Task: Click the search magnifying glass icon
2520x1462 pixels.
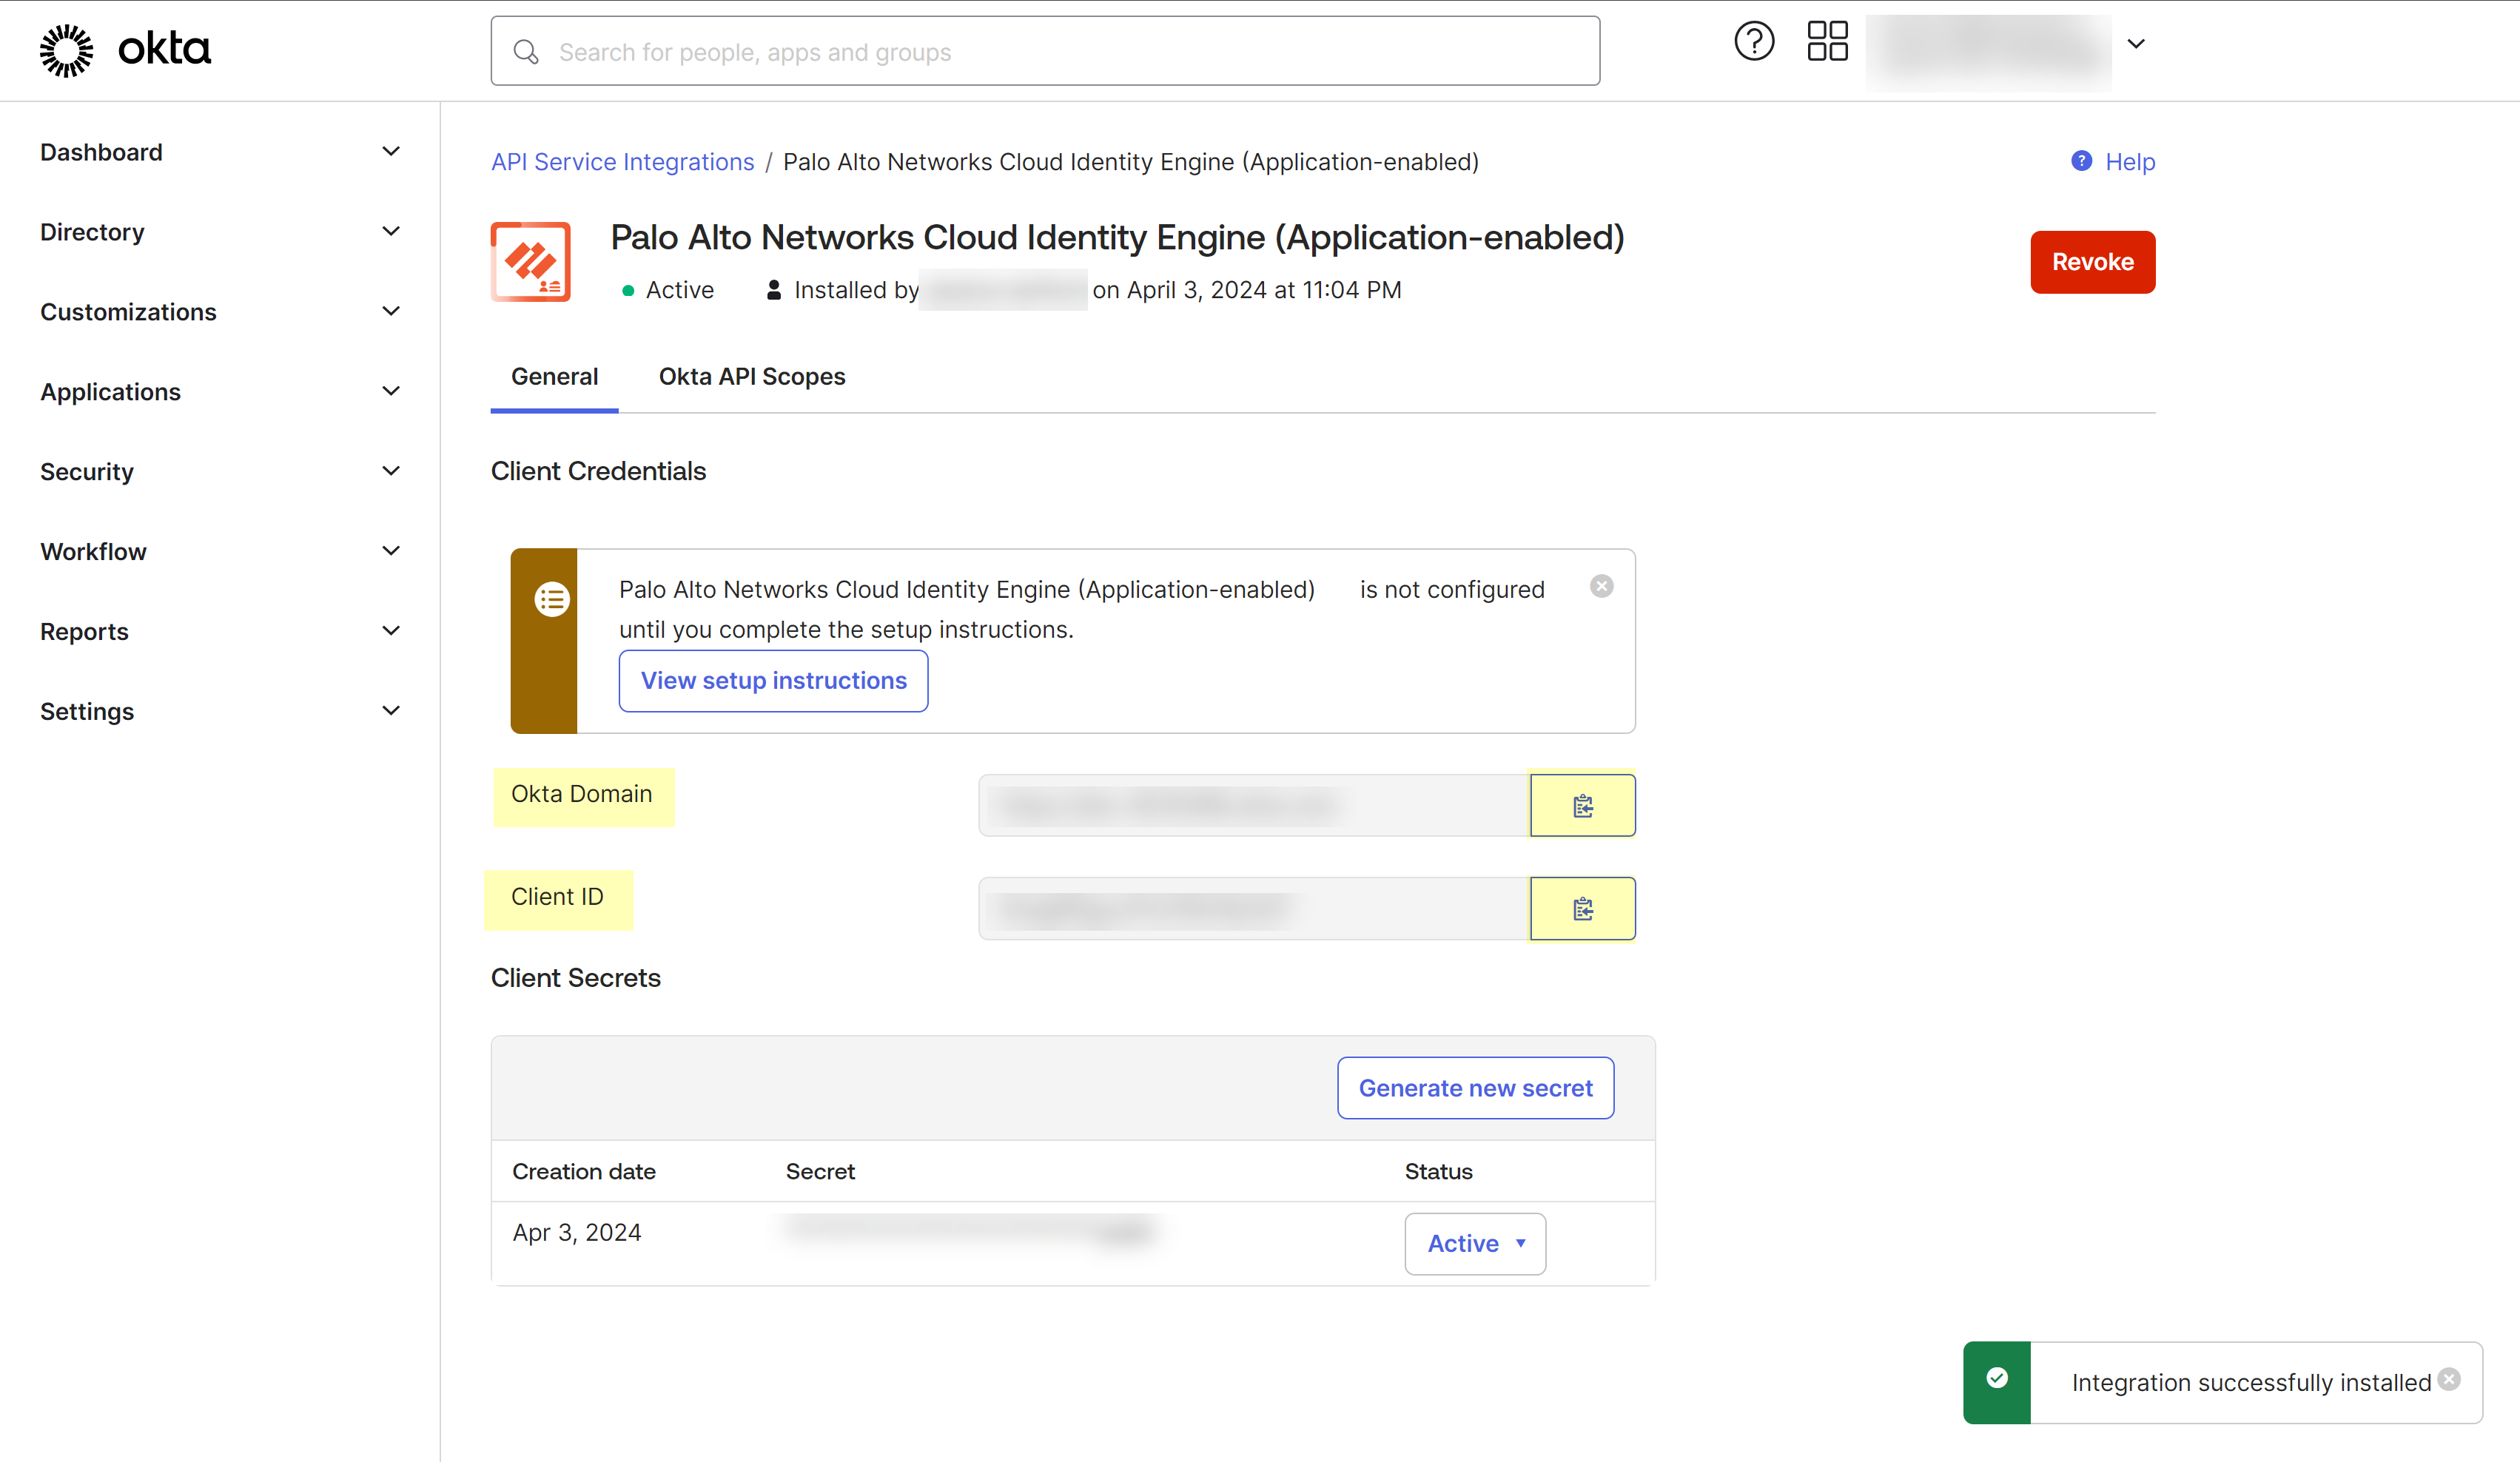Action: pos(527,51)
